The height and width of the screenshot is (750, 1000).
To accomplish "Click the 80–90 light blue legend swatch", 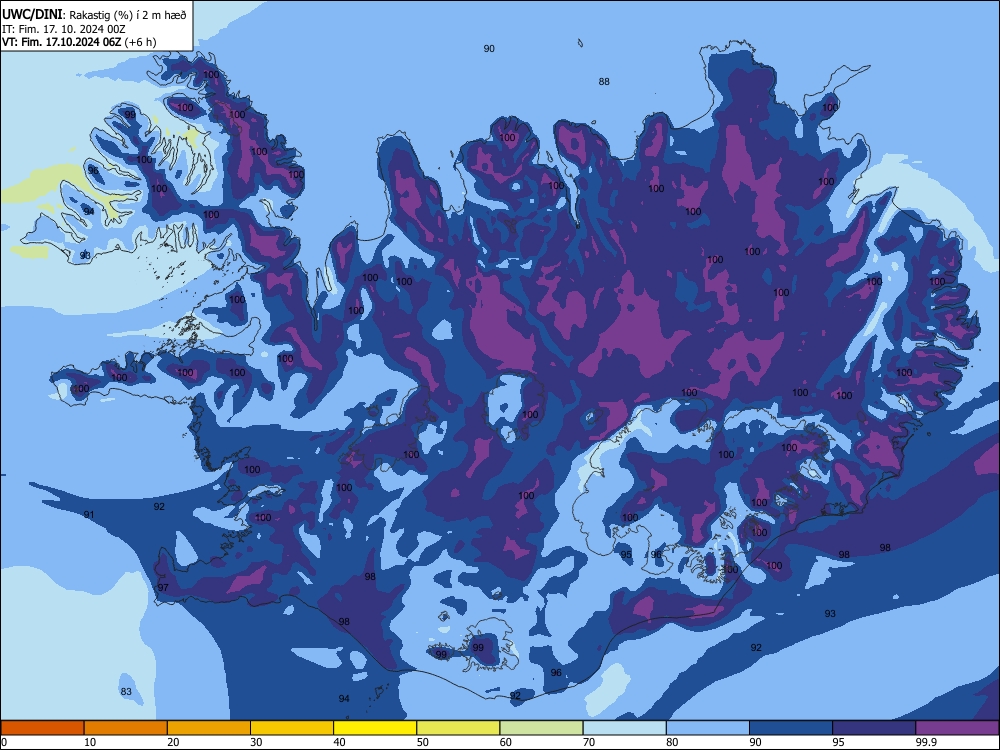I will [708, 728].
